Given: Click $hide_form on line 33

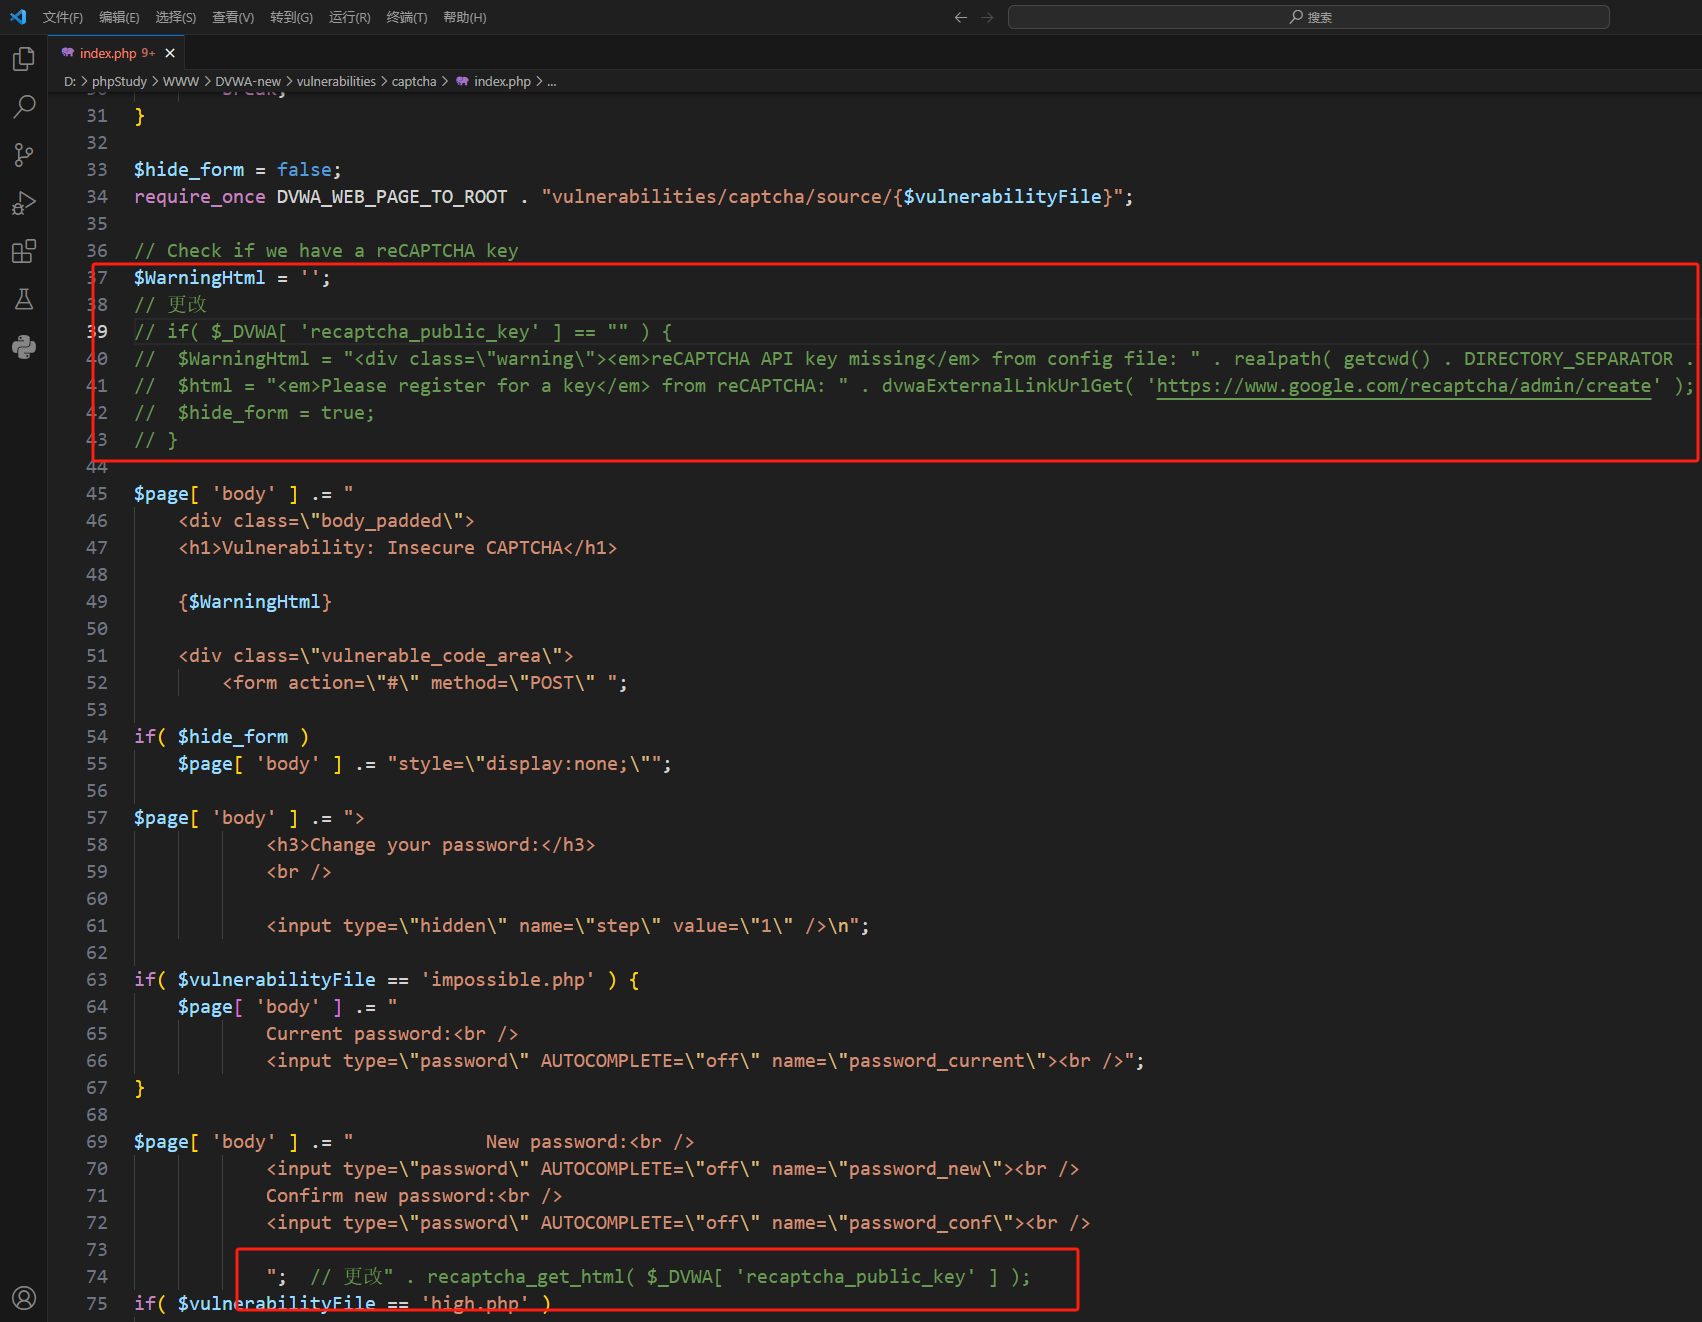Looking at the screenshot, I should tap(189, 170).
